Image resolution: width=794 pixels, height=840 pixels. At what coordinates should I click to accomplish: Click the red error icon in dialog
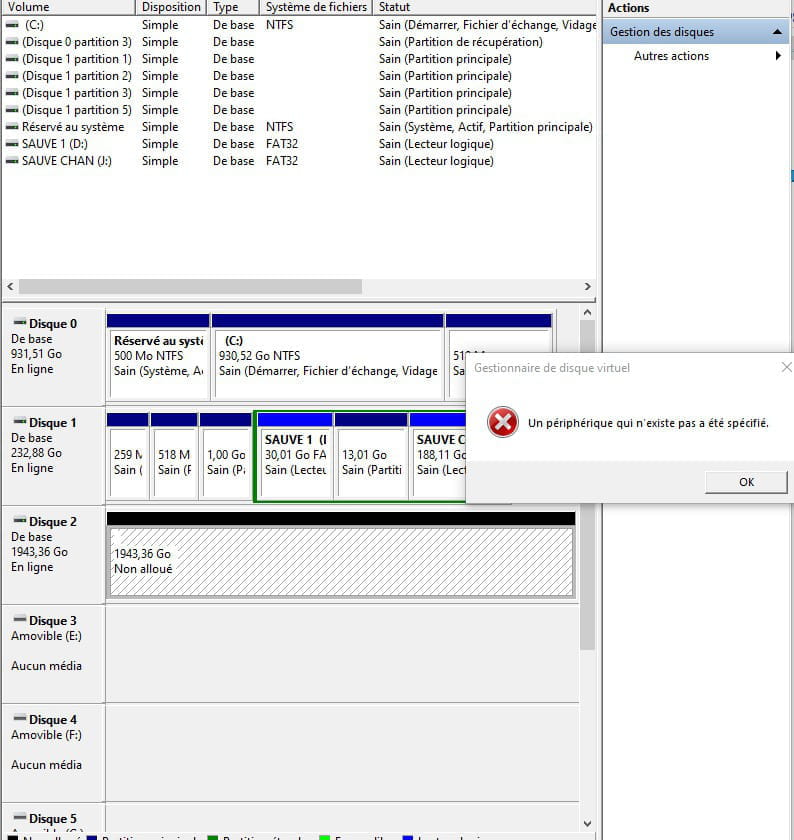tap(502, 423)
